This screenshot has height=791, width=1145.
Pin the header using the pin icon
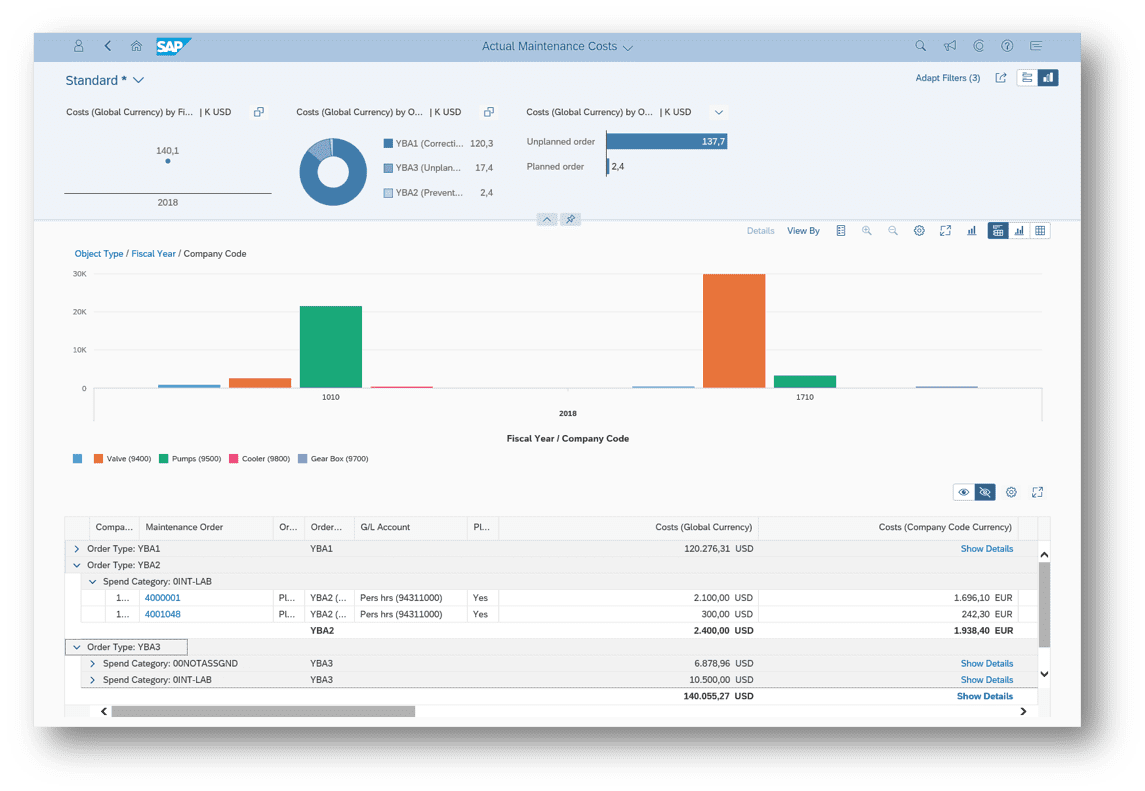click(x=570, y=219)
